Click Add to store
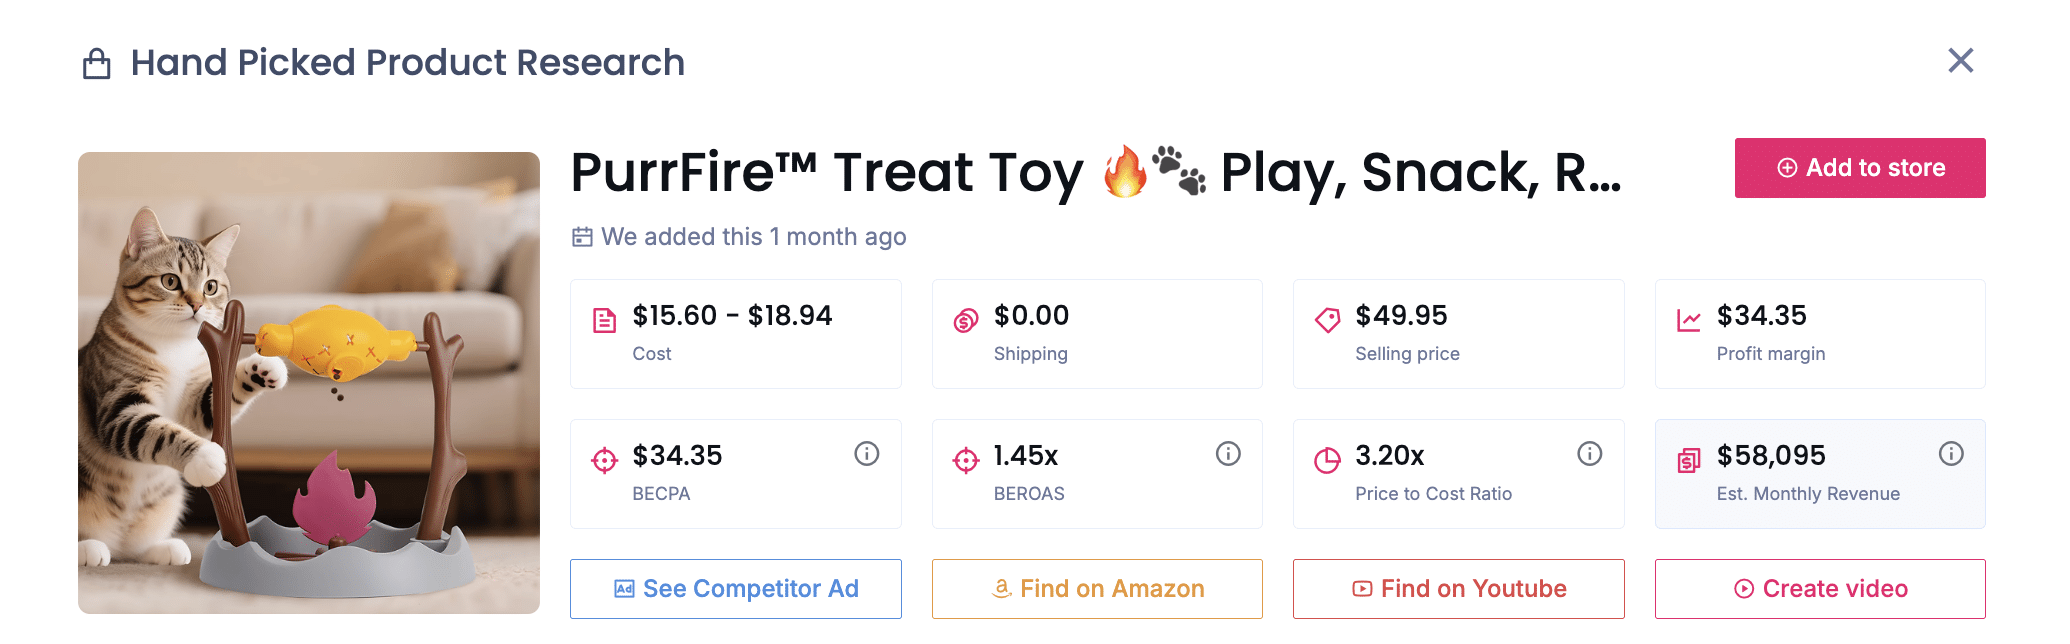The width and height of the screenshot is (2070, 644). click(1859, 167)
